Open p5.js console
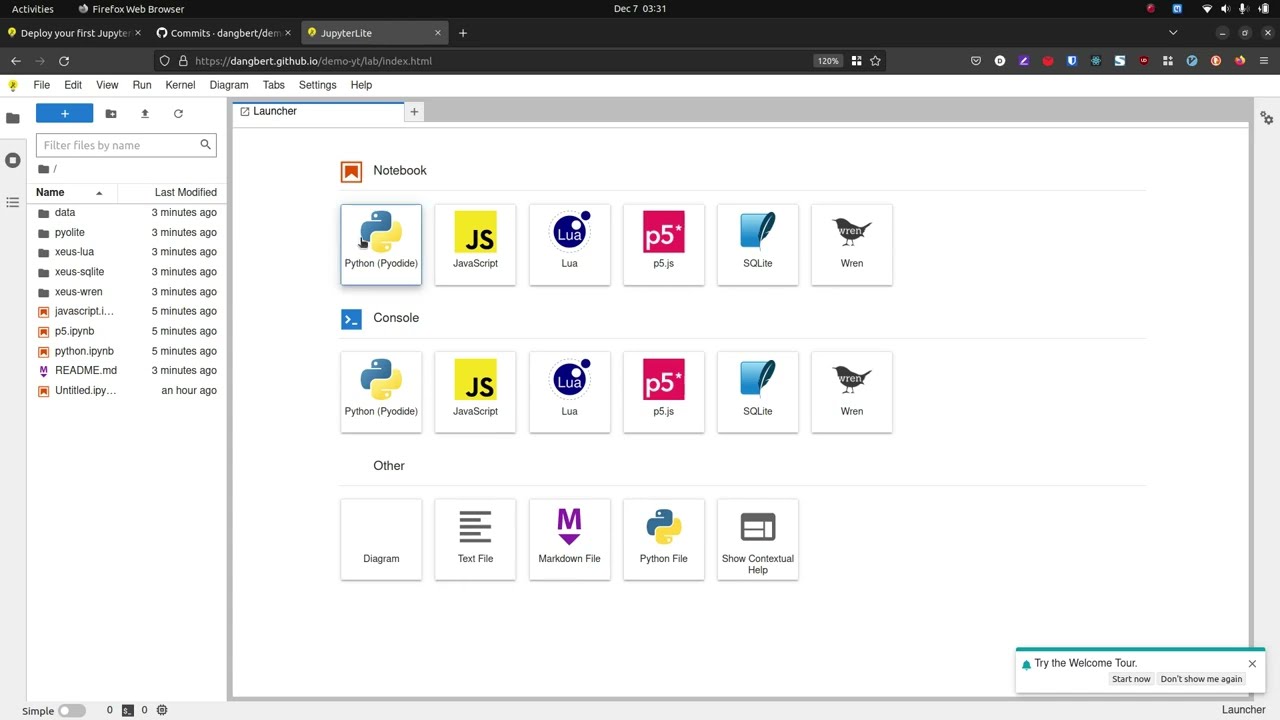 point(663,392)
